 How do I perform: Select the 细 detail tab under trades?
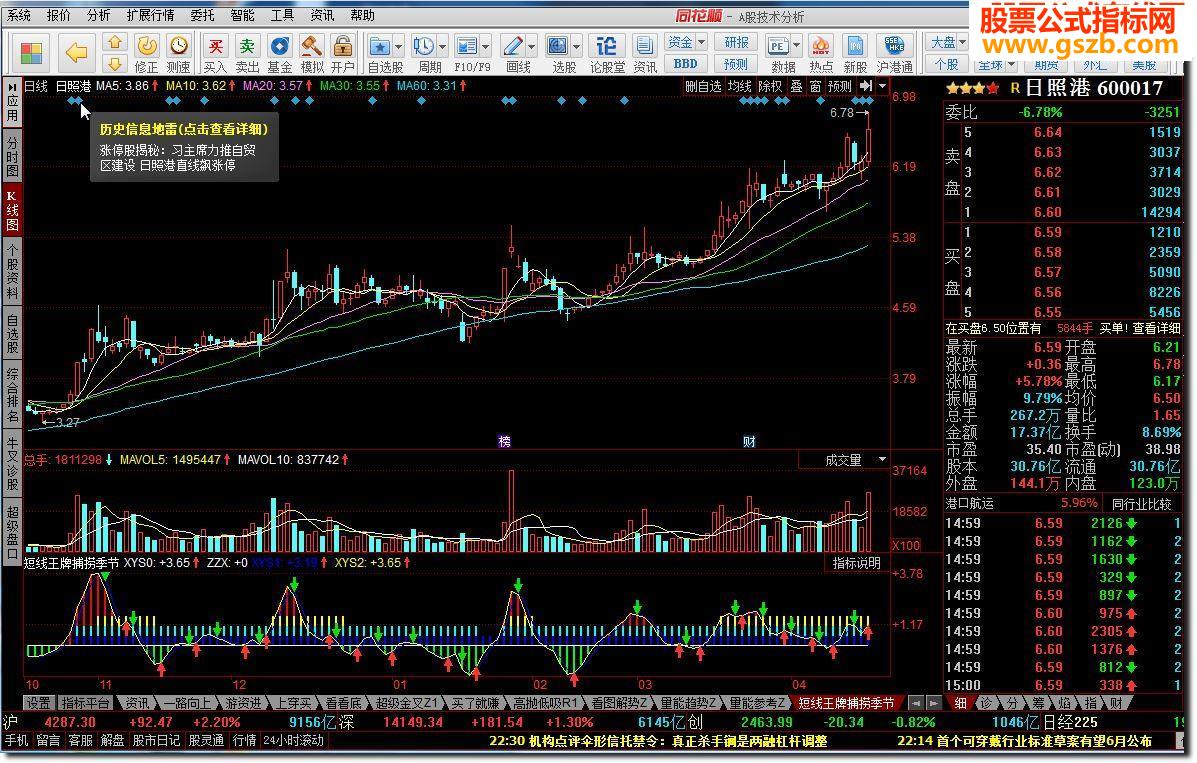coord(960,703)
